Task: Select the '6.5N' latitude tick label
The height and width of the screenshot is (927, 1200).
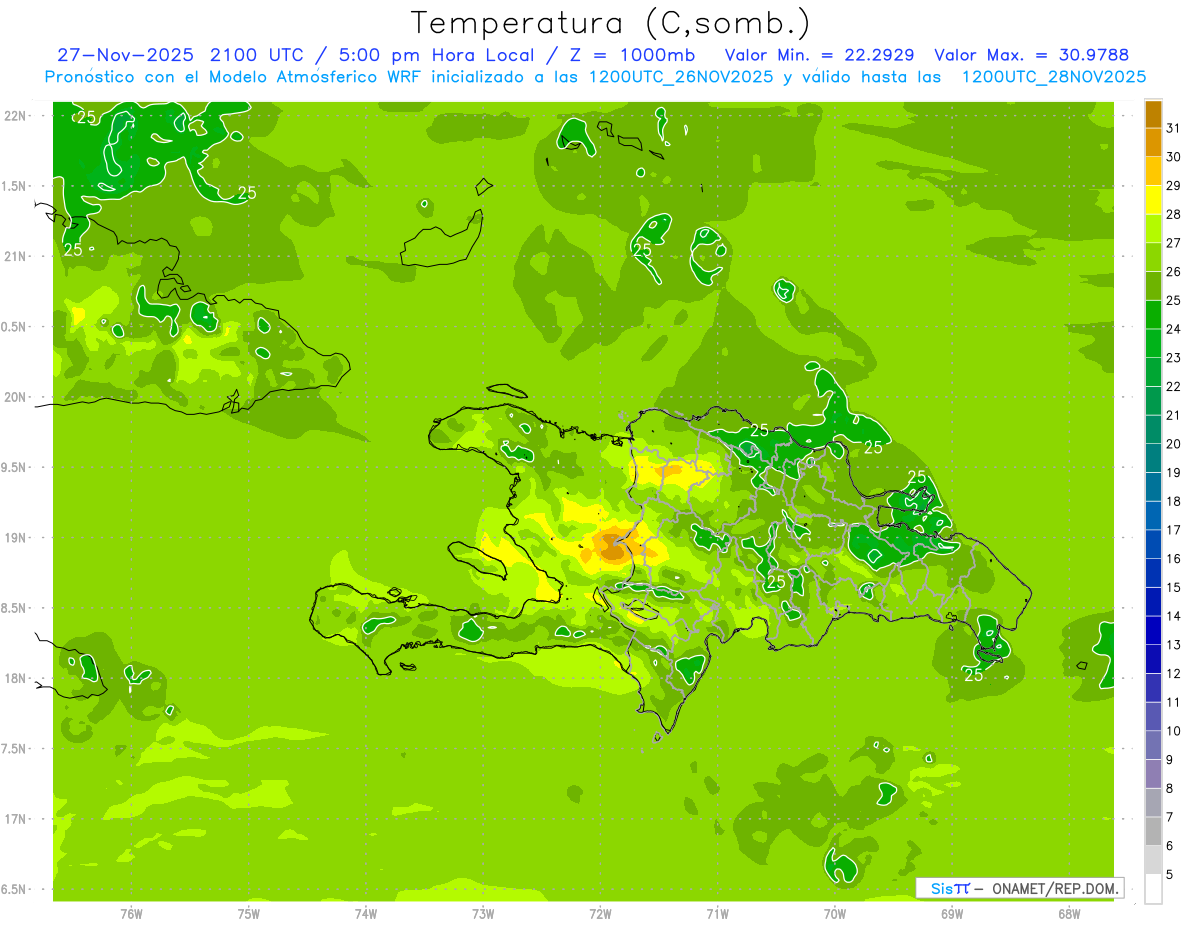Action: [x=14, y=890]
